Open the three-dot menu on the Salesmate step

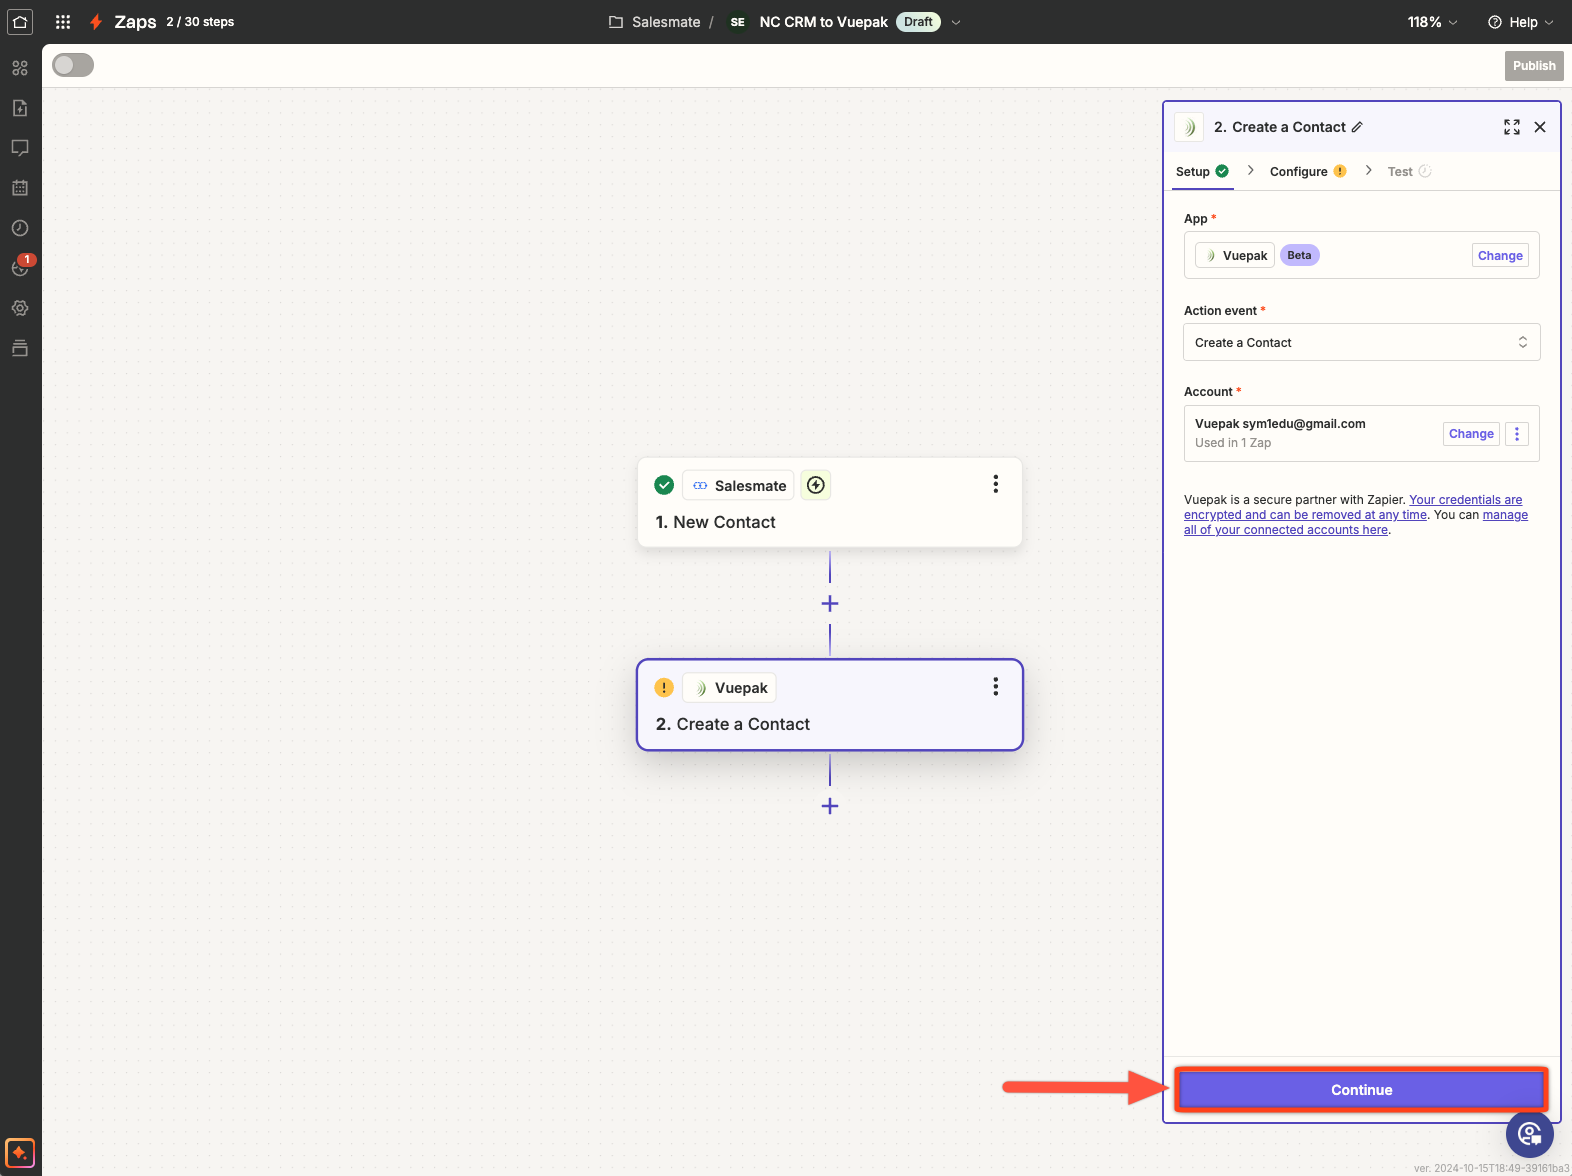pos(995,484)
